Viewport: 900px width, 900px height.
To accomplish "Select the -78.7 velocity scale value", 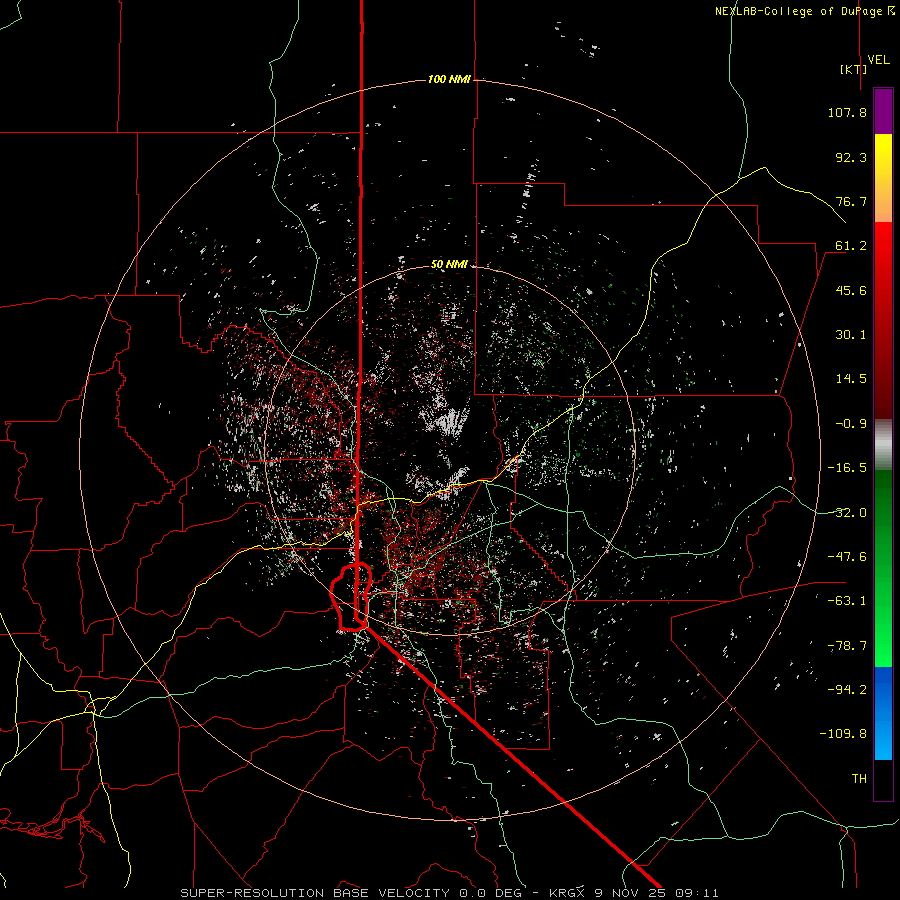I will (x=847, y=646).
